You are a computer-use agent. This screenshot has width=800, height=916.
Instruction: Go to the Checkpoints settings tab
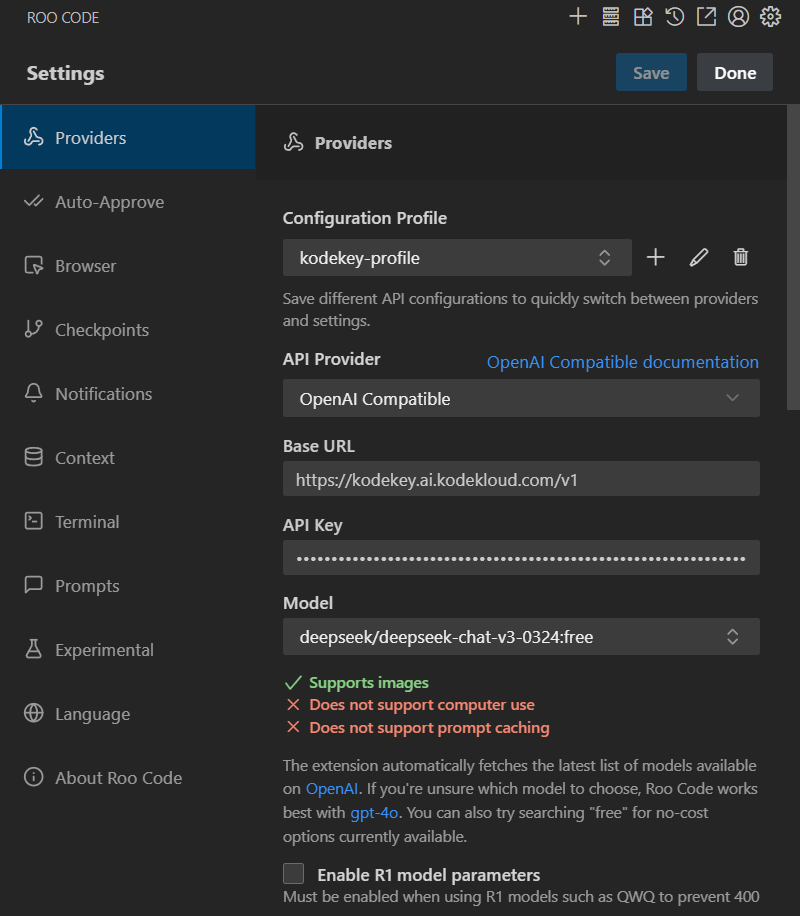point(101,330)
